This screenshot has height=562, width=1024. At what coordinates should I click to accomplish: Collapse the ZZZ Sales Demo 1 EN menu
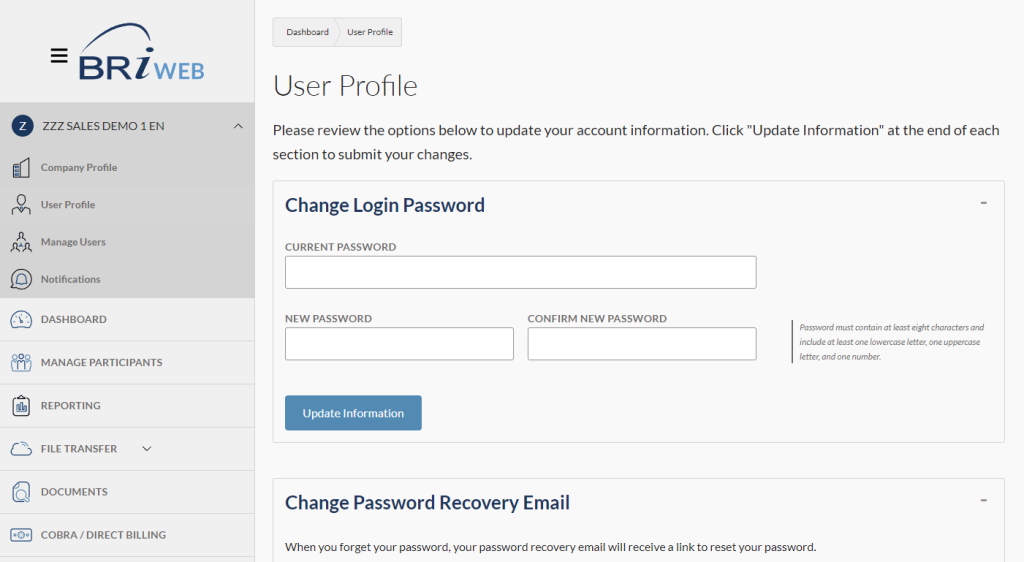pyautogui.click(x=237, y=126)
